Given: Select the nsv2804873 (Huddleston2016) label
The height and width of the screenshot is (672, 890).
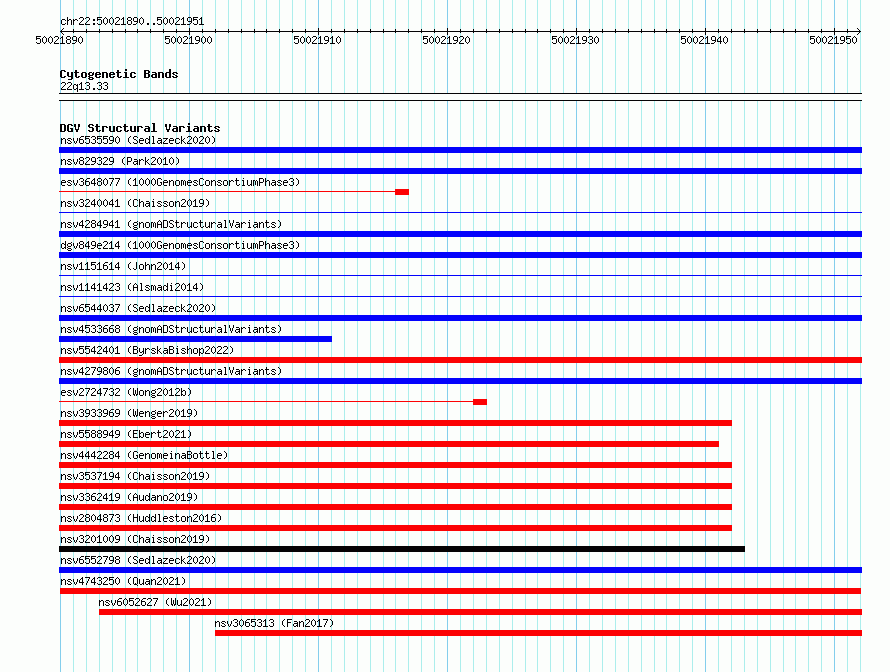Looking at the screenshot, I should (141, 518).
